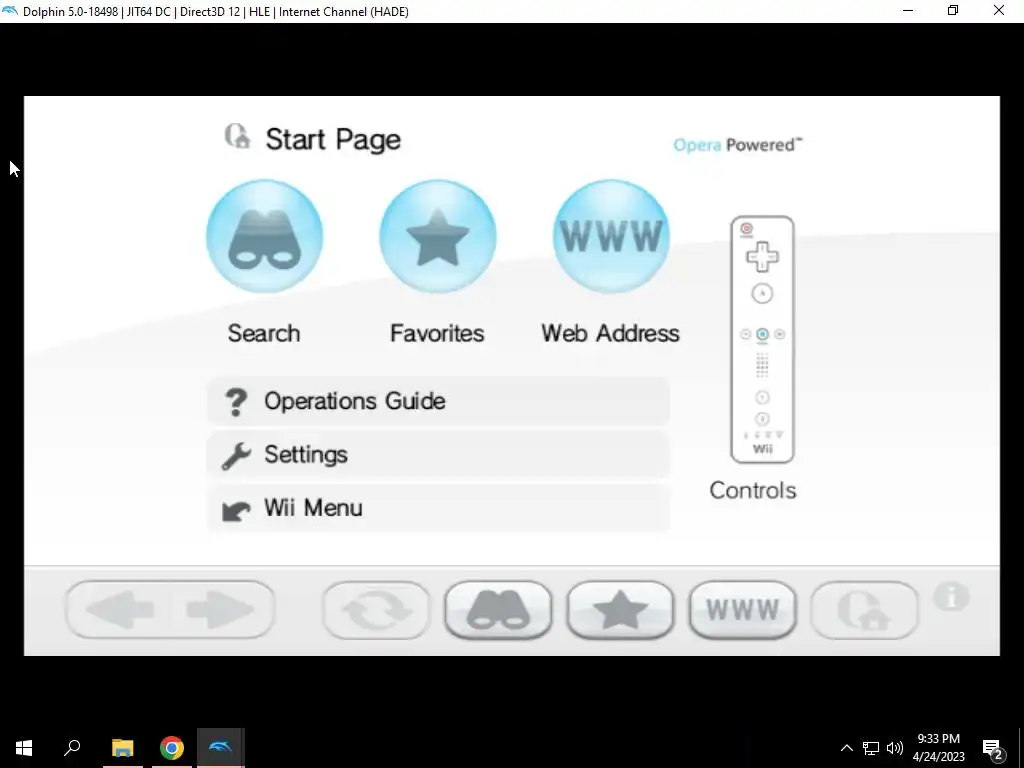
Task: Click the back arrow in bottom toolbar
Action: [x=120, y=610]
